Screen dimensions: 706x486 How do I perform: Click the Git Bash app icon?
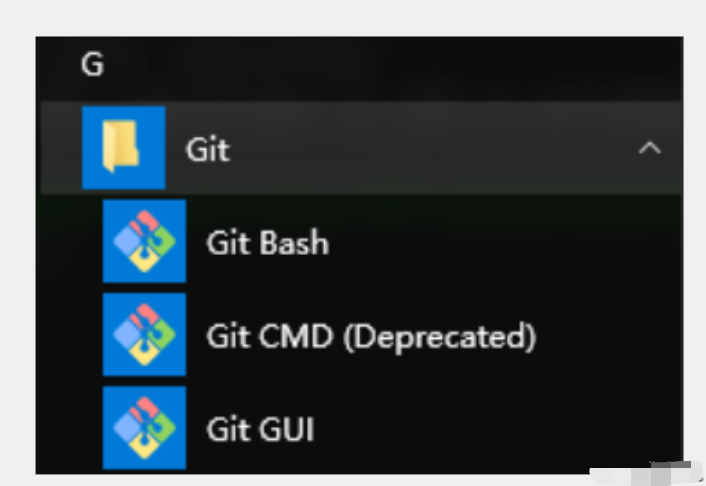144,241
